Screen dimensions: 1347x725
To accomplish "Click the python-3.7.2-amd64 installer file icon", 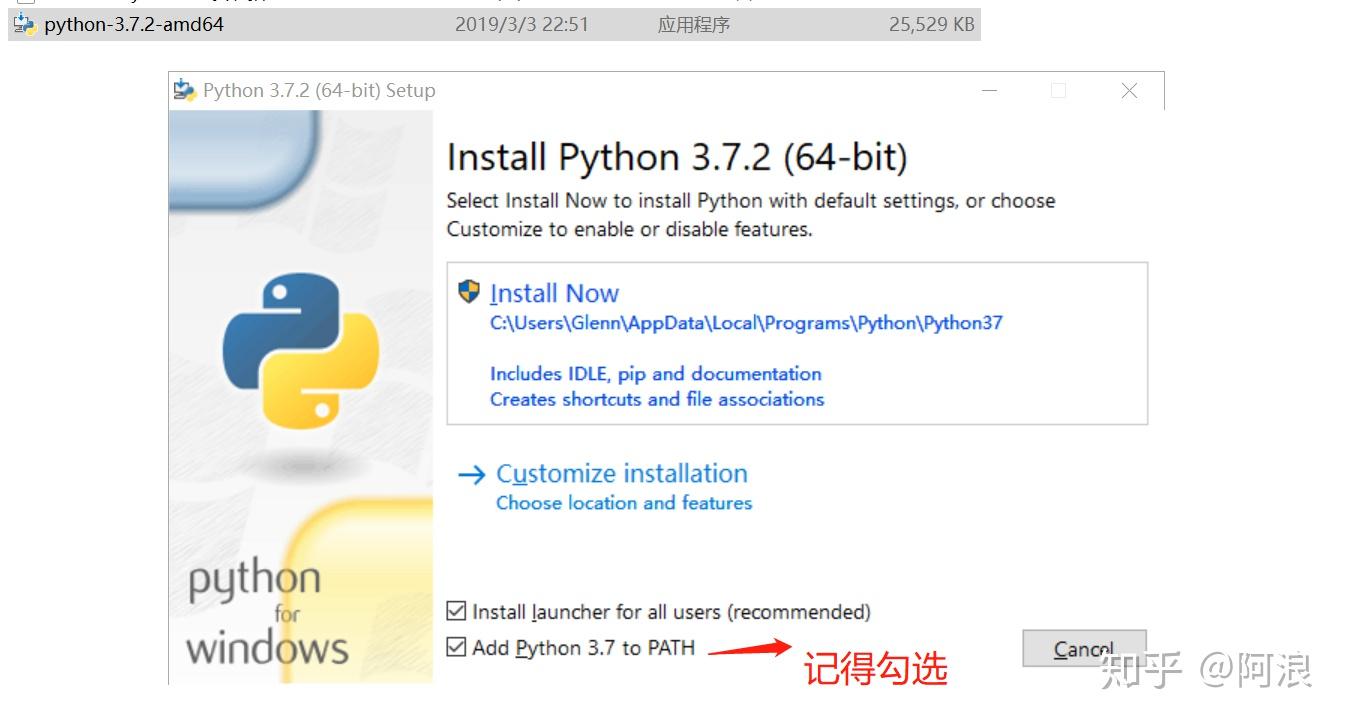I will pyautogui.click(x=24, y=24).
